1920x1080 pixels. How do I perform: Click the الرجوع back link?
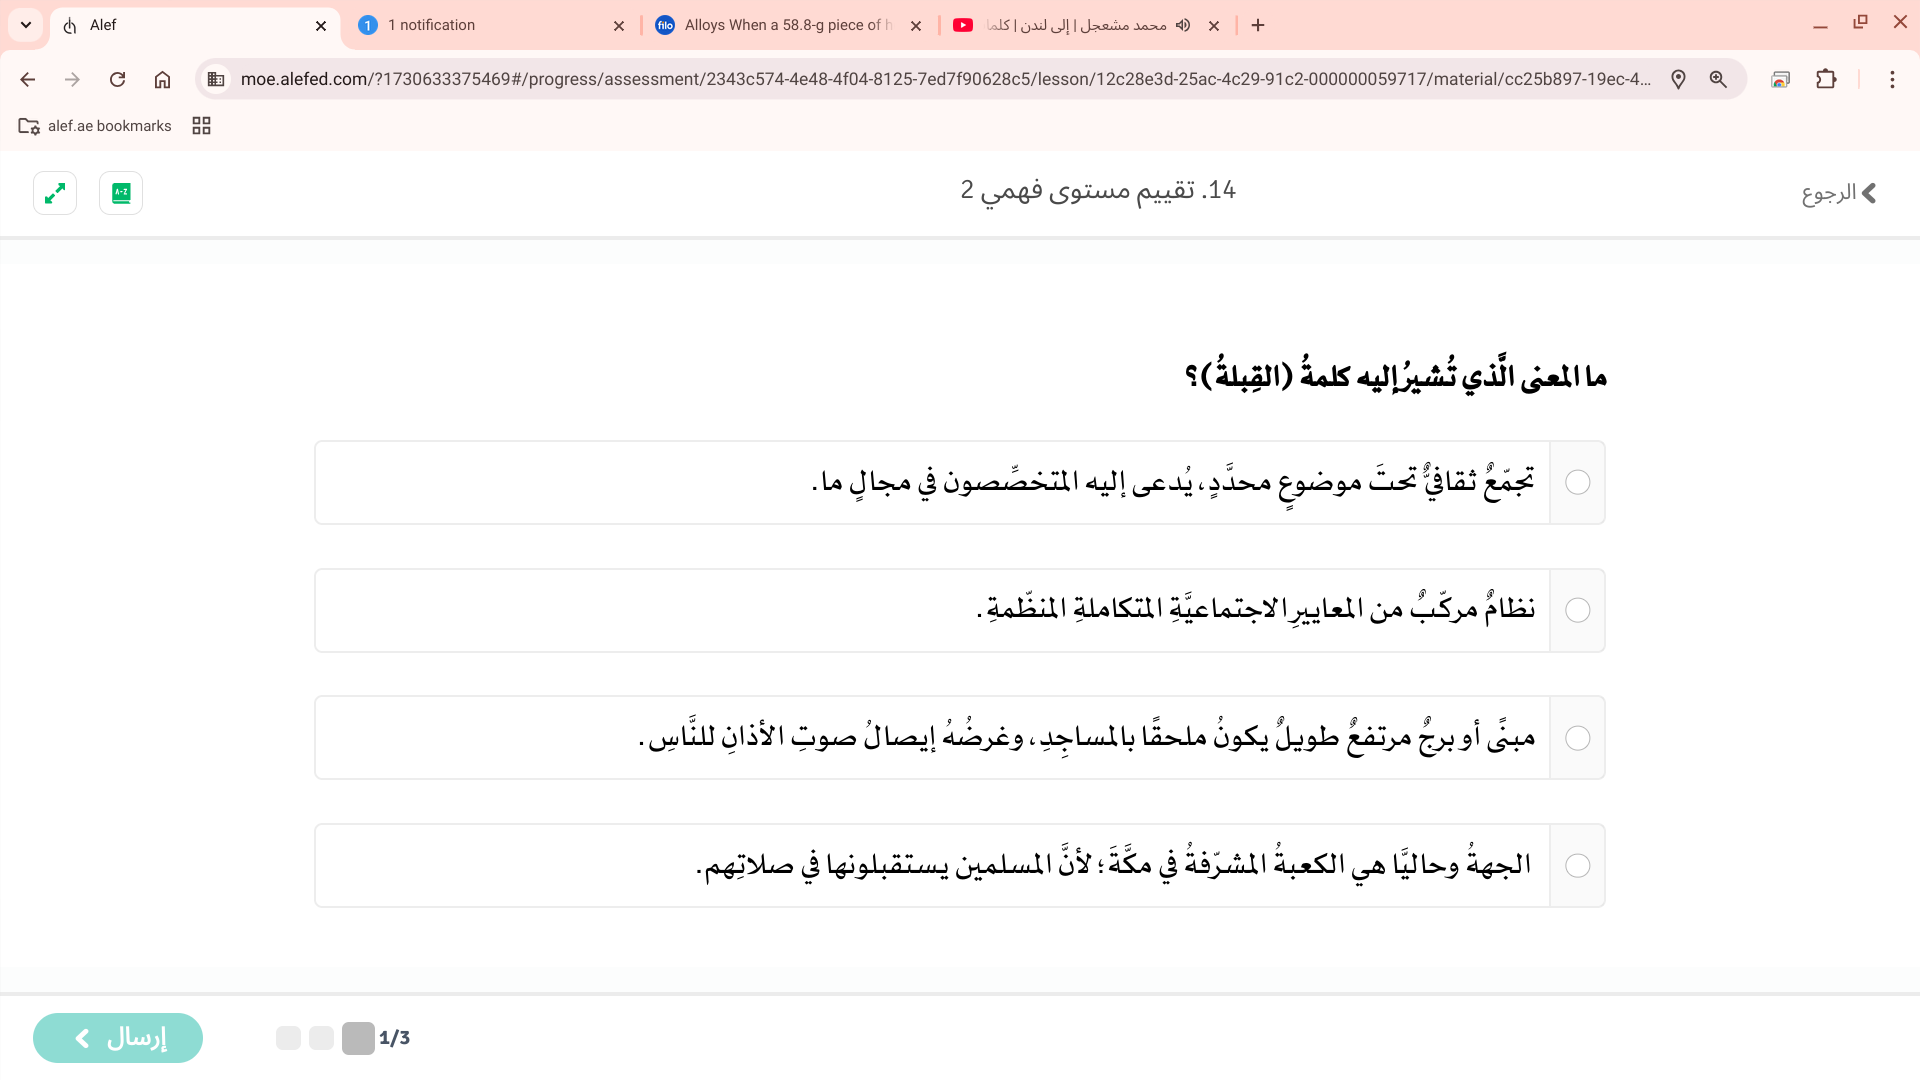(1838, 193)
